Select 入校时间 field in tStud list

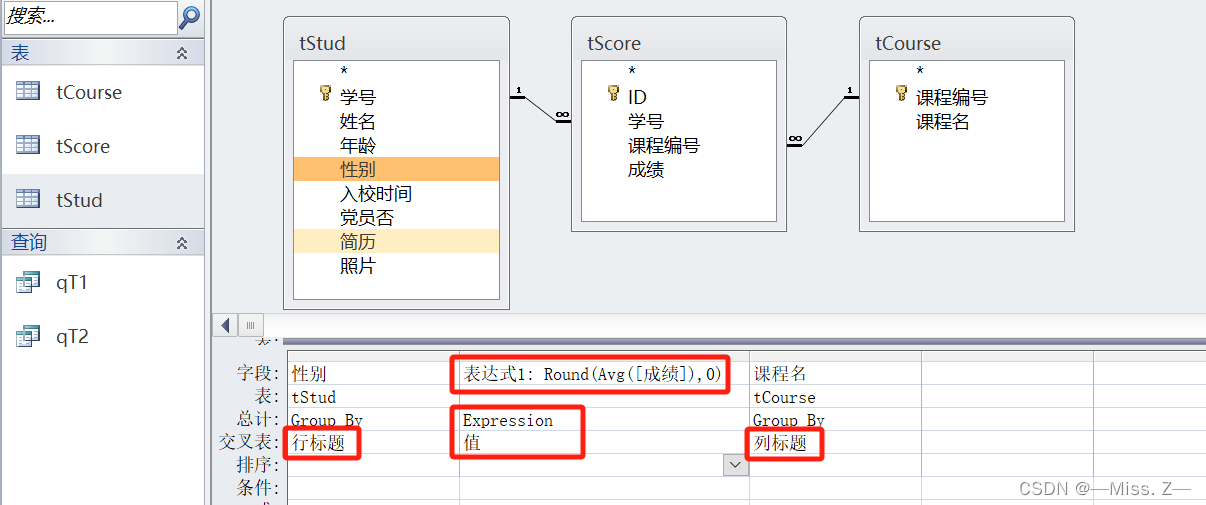396,193
